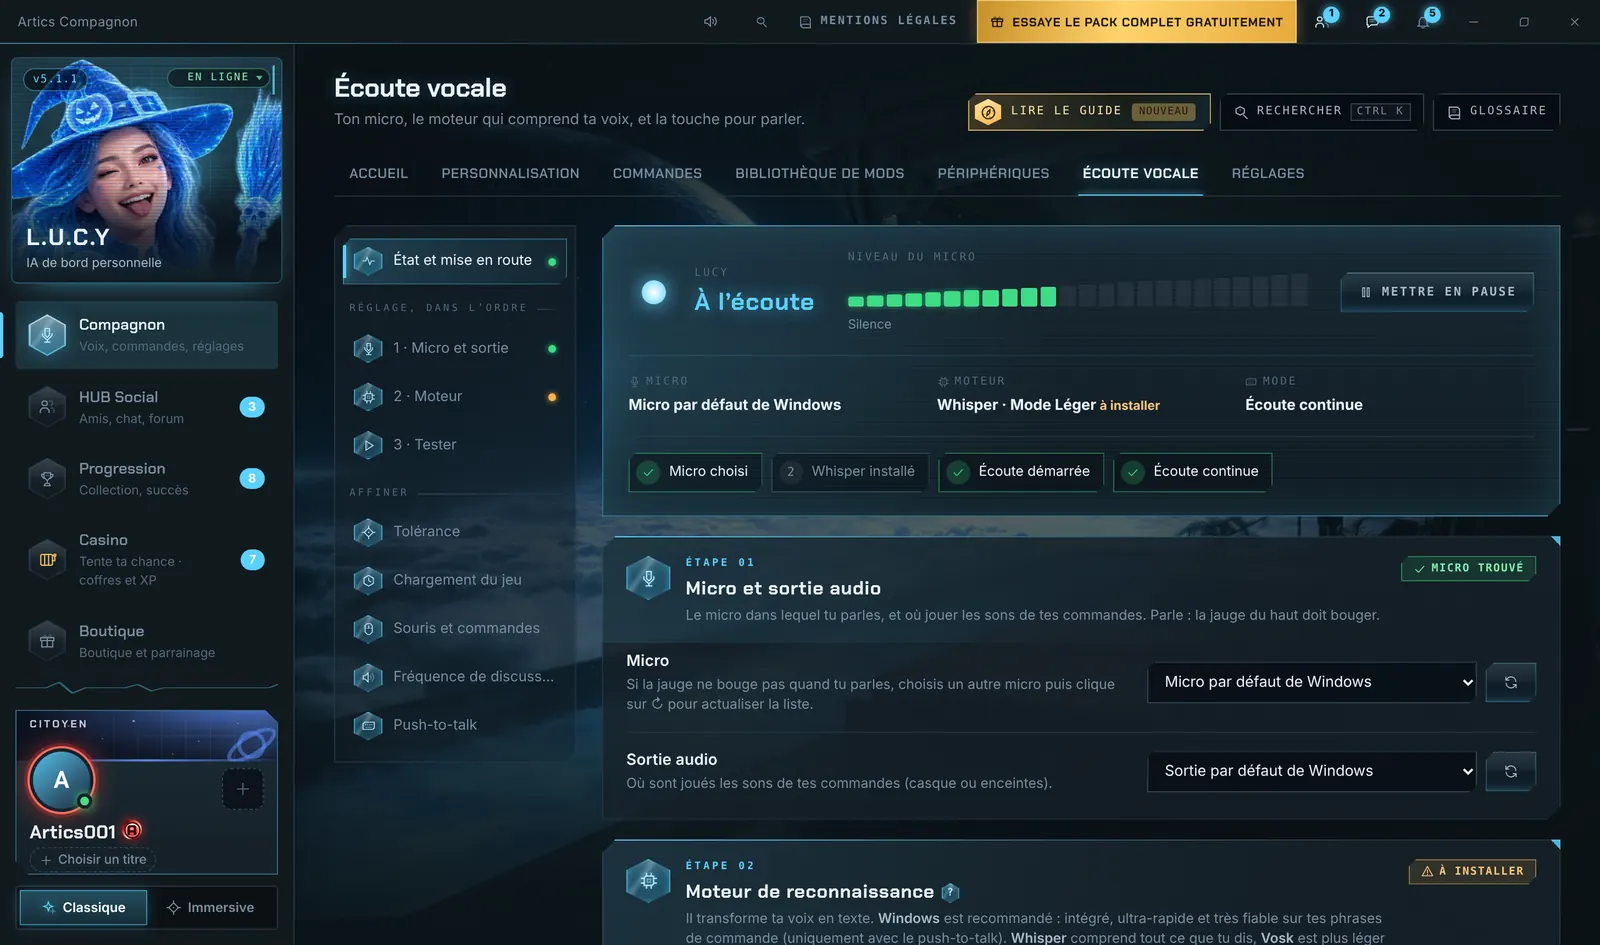
Task: Open Push-to-talk settings
Action: click(455, 725)
